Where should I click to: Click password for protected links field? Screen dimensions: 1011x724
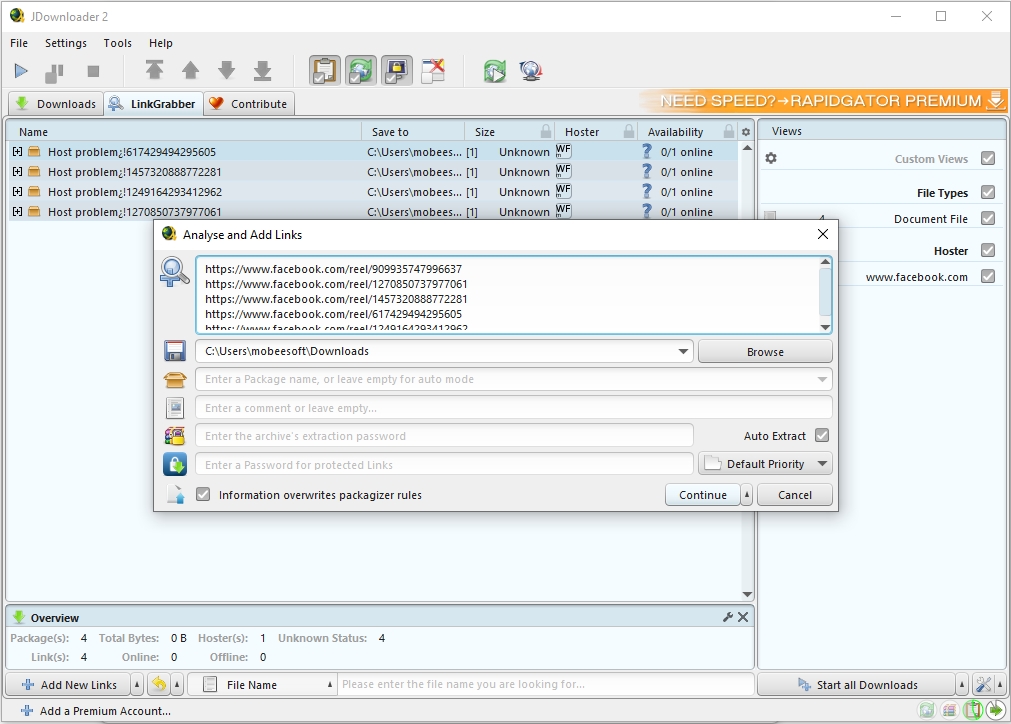(x=444, y=465)
